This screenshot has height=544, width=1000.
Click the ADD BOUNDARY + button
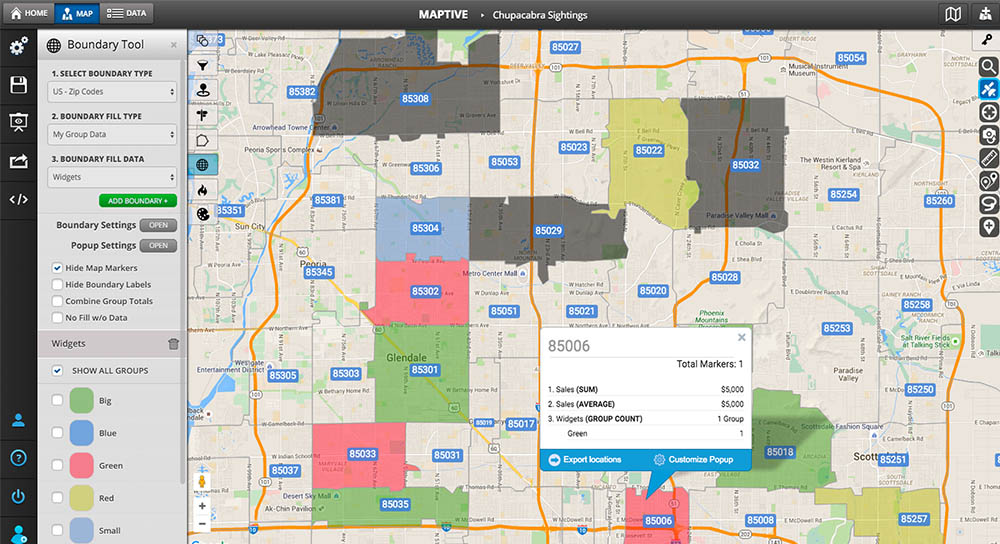click(138, 201)
